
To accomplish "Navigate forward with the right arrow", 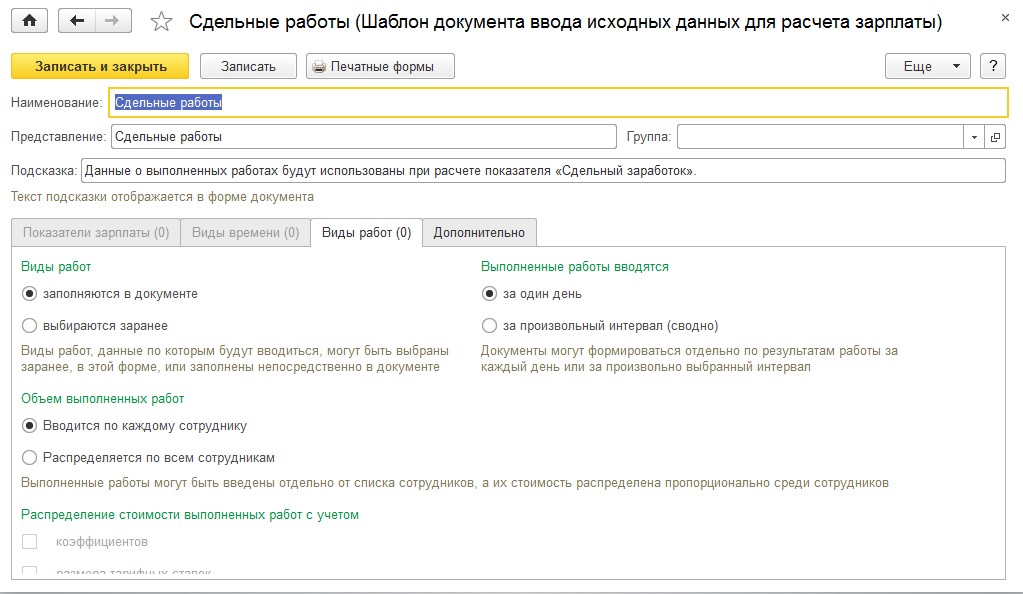I will tap(113, 21).
